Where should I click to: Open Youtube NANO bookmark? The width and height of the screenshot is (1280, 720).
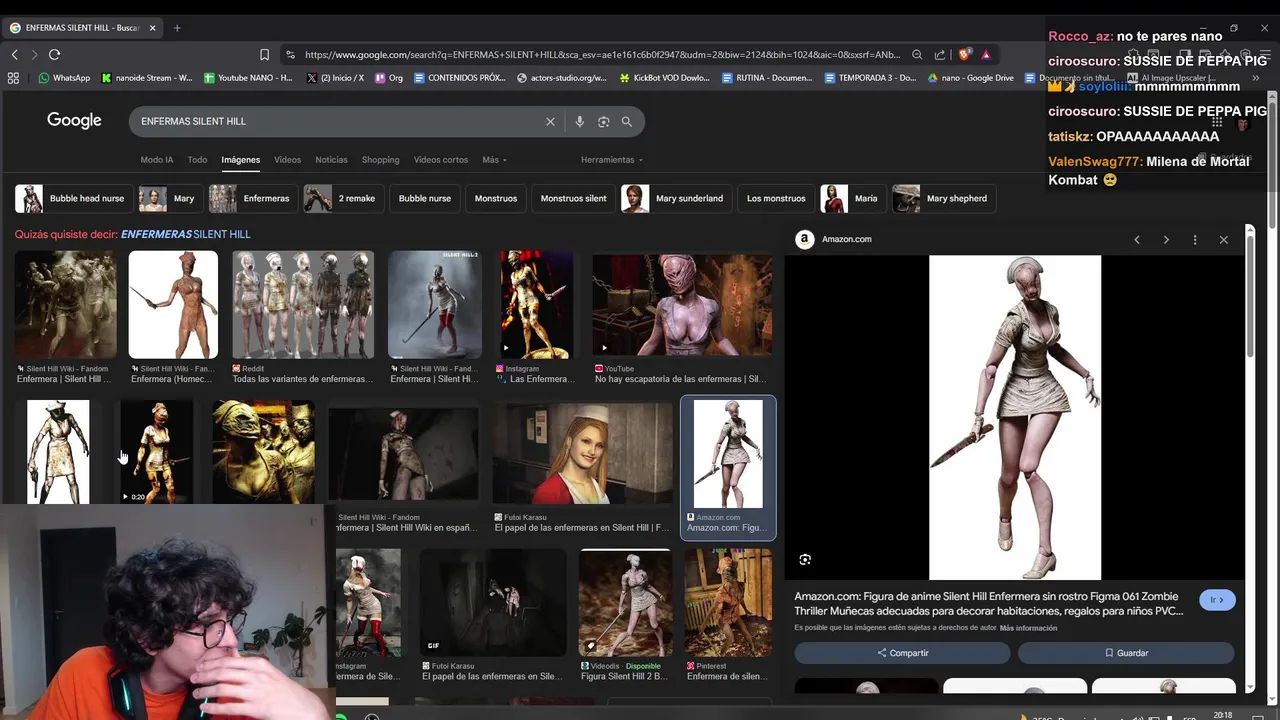click(247, 78)
